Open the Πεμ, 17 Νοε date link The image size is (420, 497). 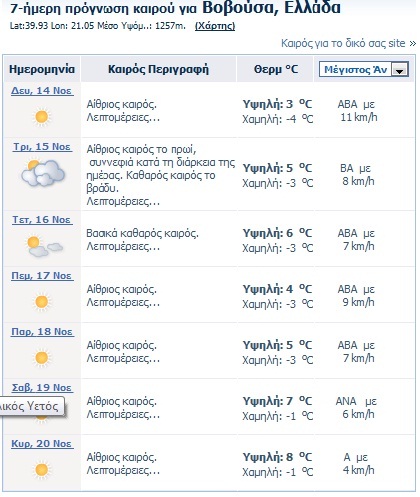(x=42, y=276)
